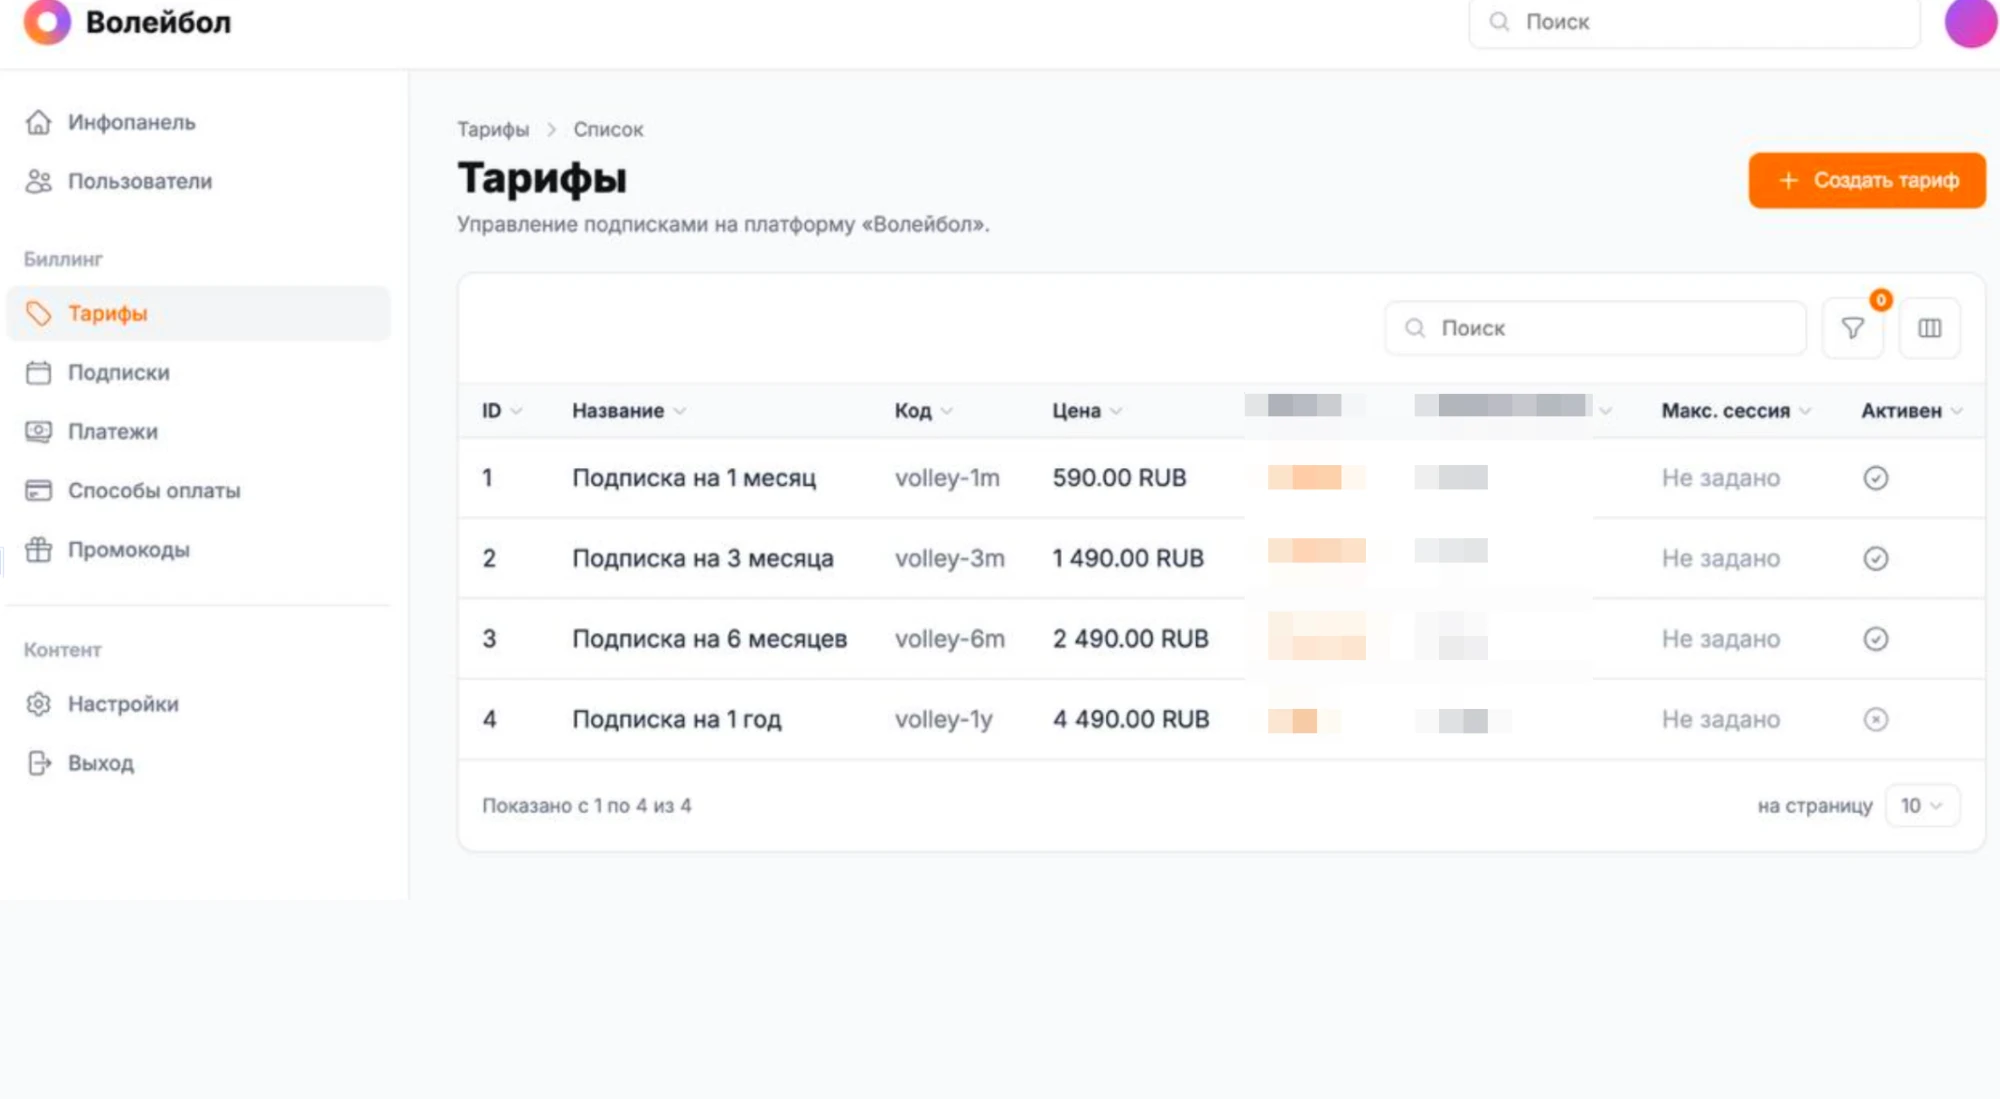Toggle active status for Подписка на 1 месяц

click(x=1875, y=478)
